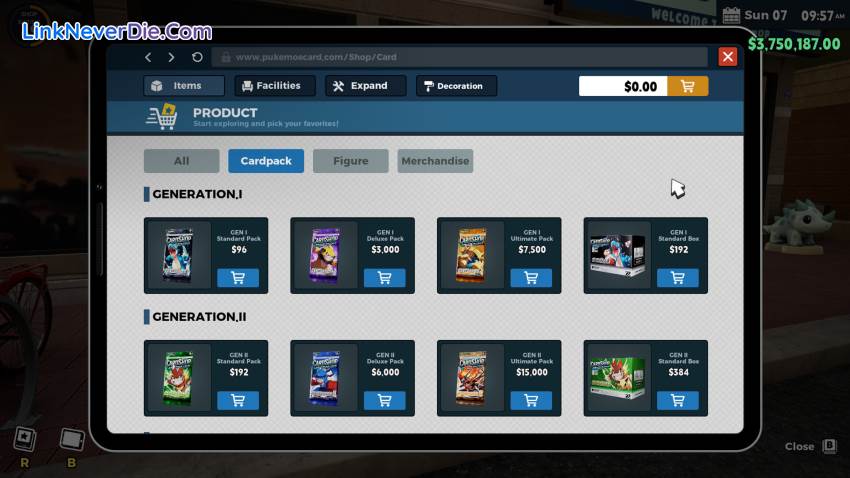This screenshot has width=850, height=478.
Task: Switch to the Facilities section
Action: tap(275, 86)
